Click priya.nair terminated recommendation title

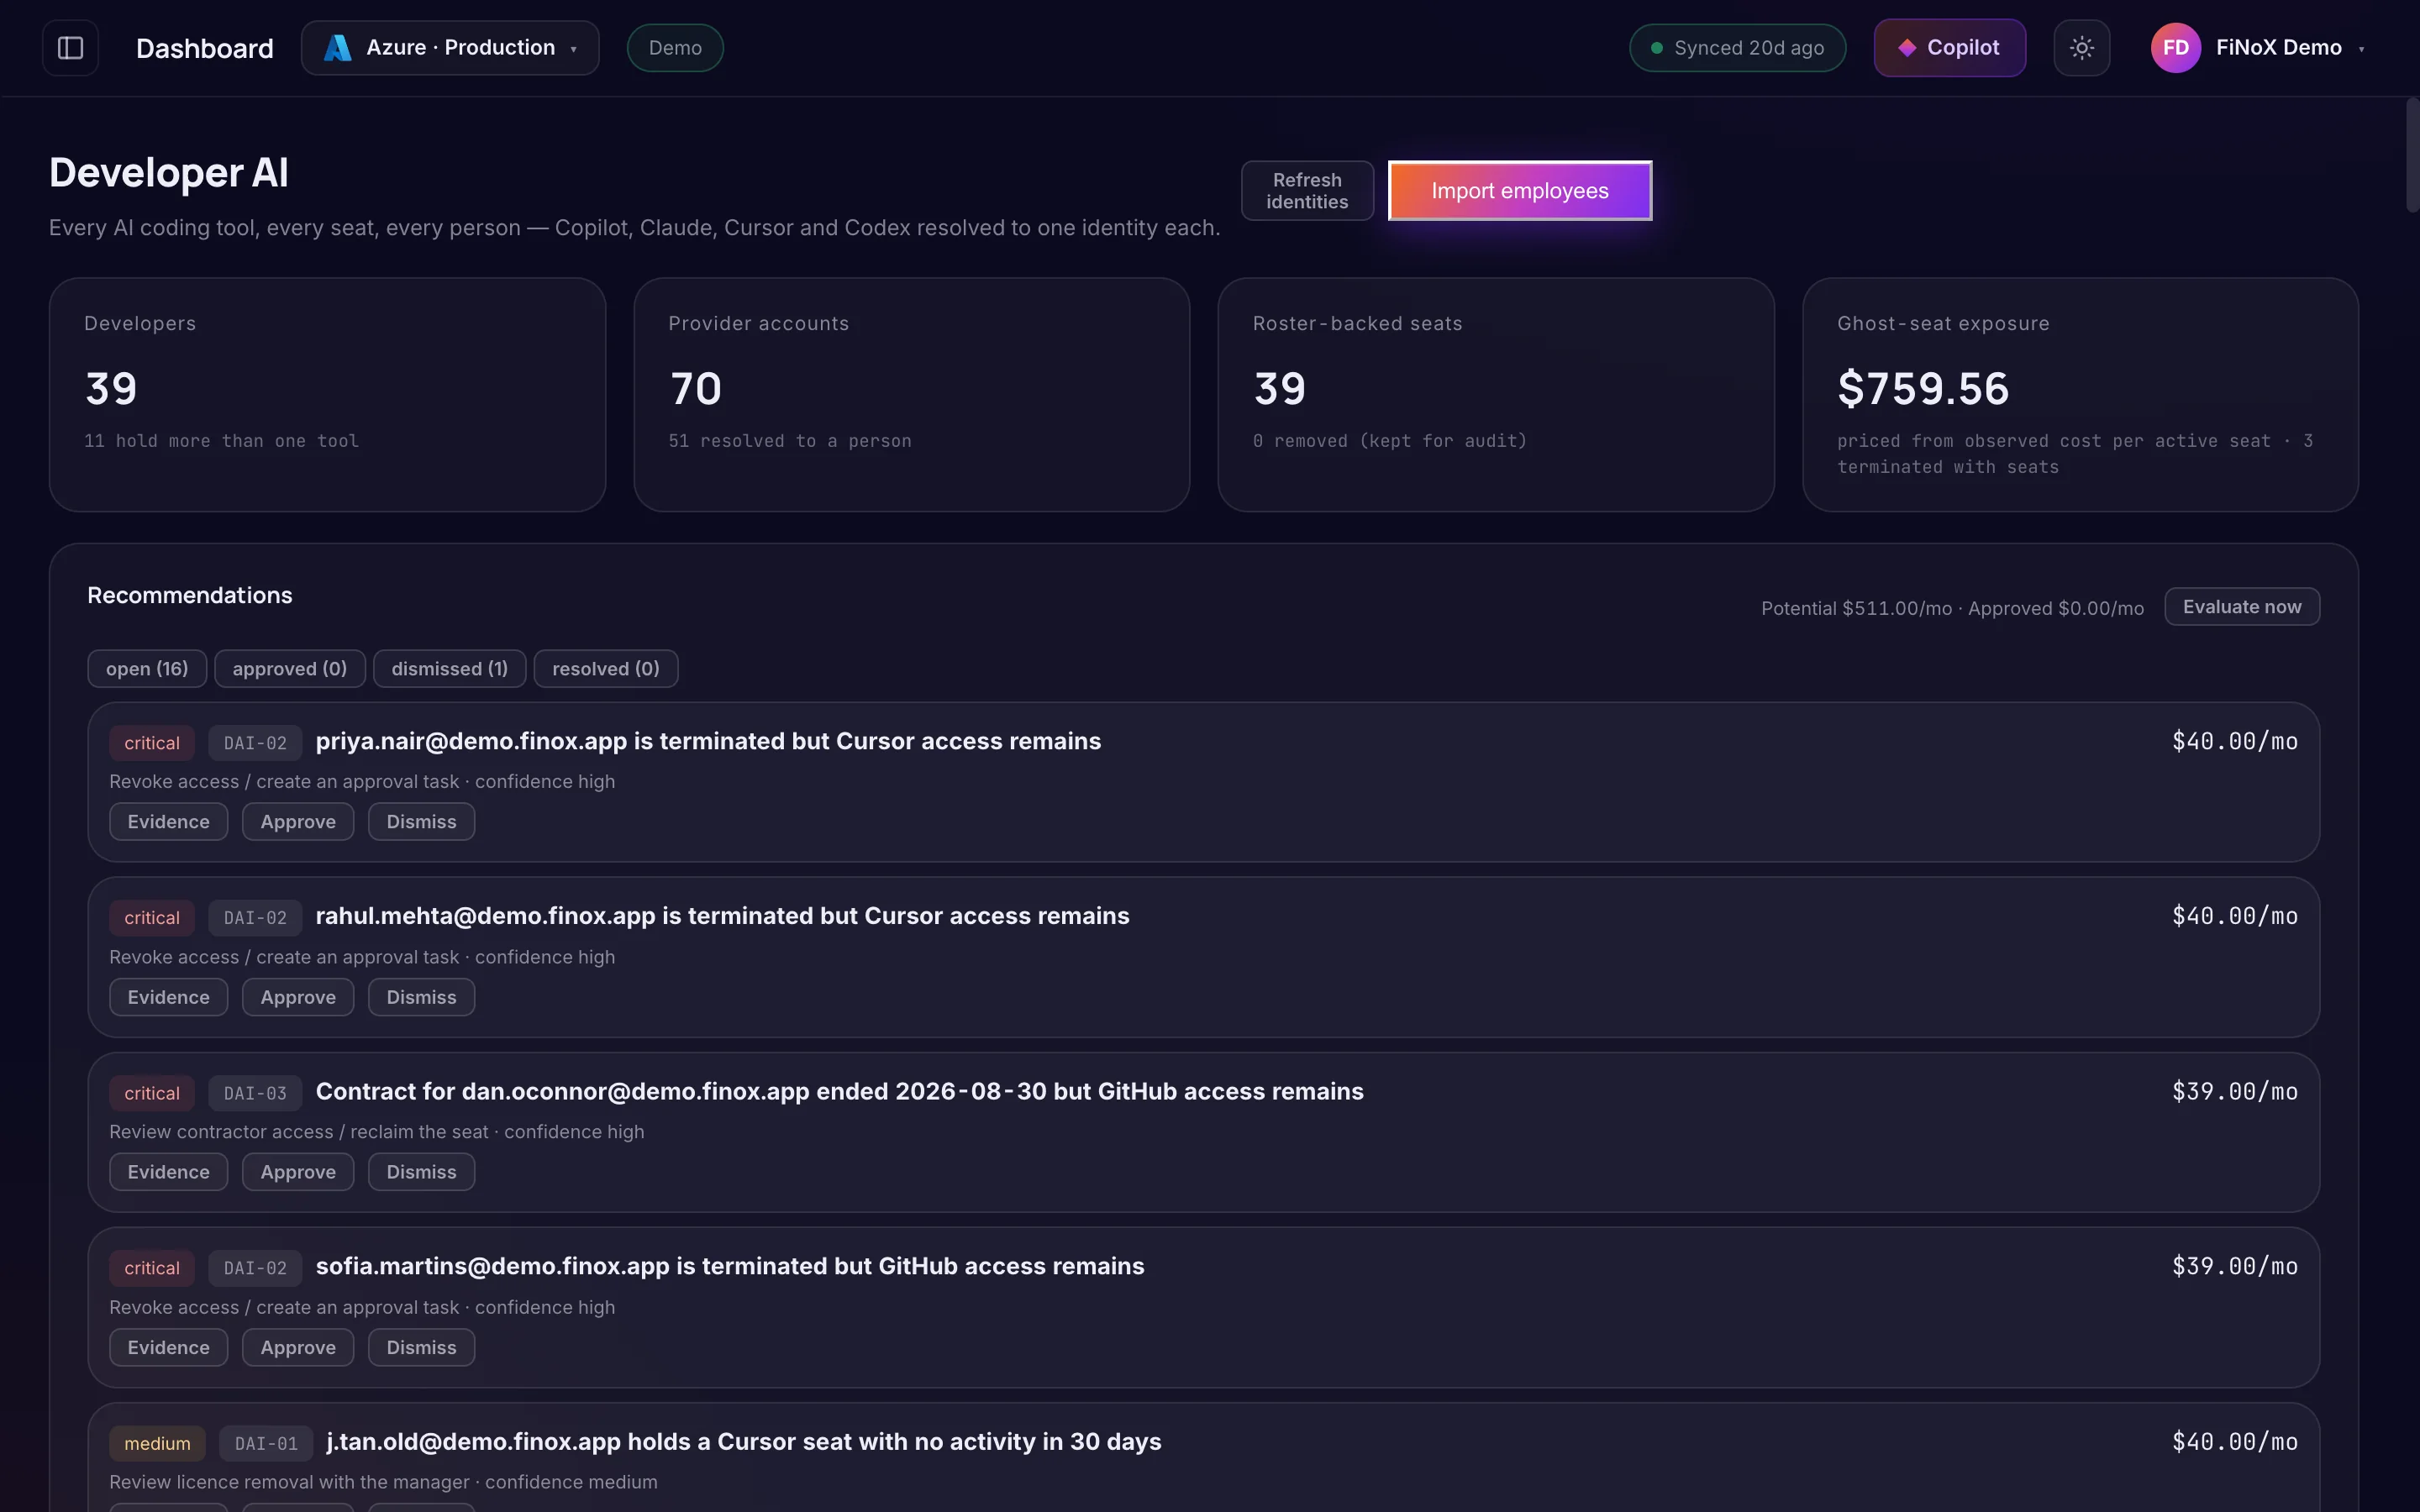click(708, 741)
